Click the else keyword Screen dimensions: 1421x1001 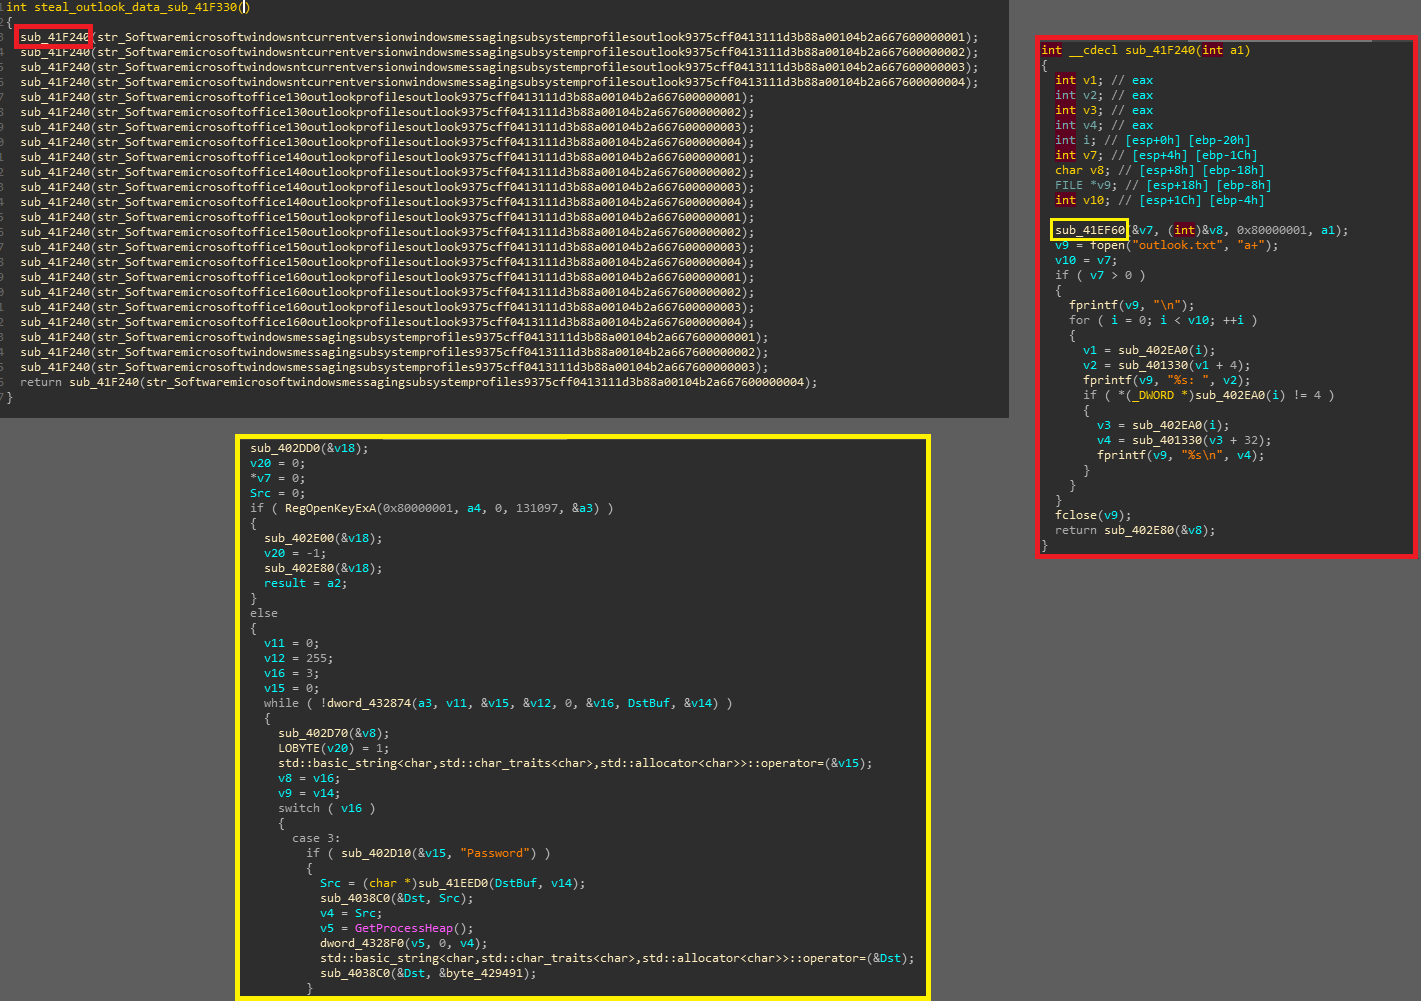click(x=264, y=613)
